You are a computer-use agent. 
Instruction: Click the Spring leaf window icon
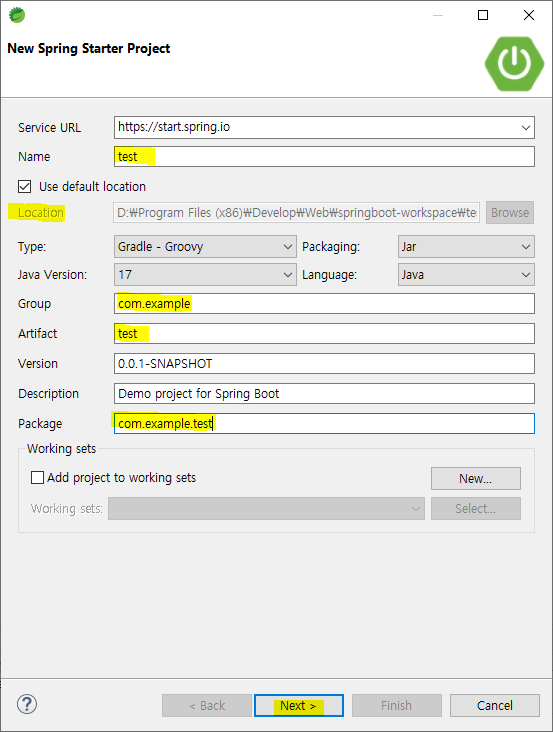pos(17,15)
